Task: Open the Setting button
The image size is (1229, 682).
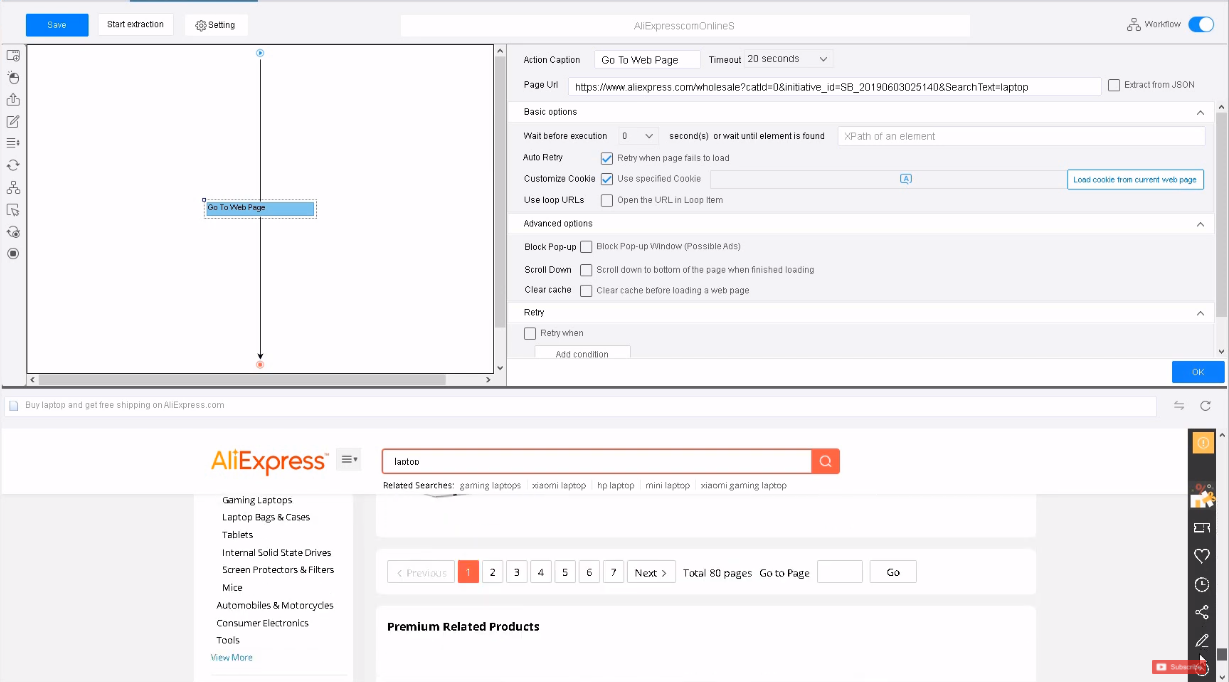Action: click(216, 25)
